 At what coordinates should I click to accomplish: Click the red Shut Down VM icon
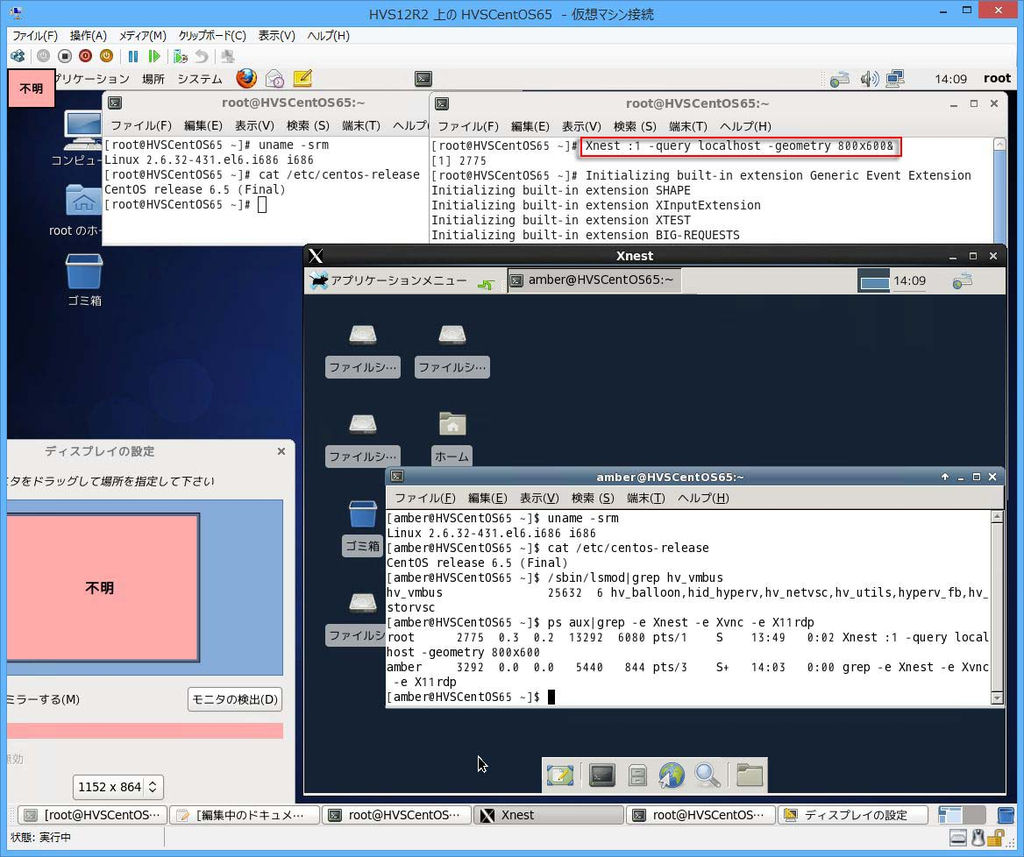tap(85, 57)
